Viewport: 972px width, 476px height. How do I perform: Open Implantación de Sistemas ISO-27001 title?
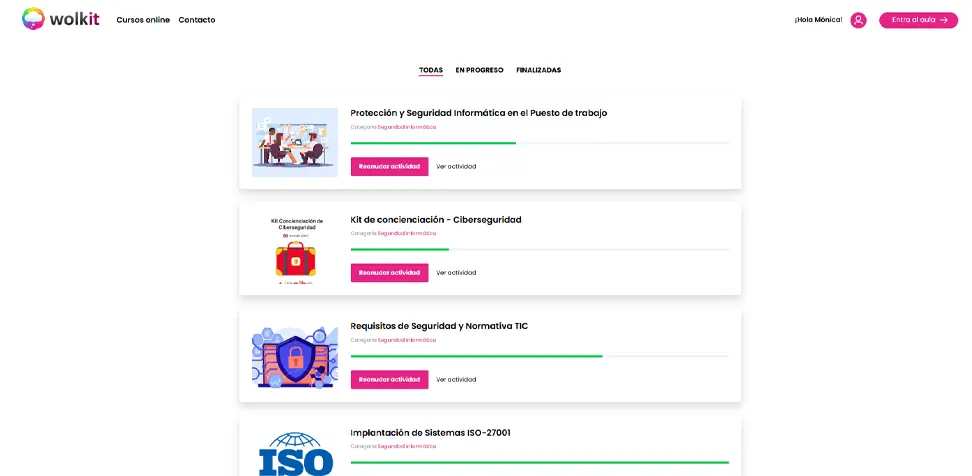(x=430, y=433)
